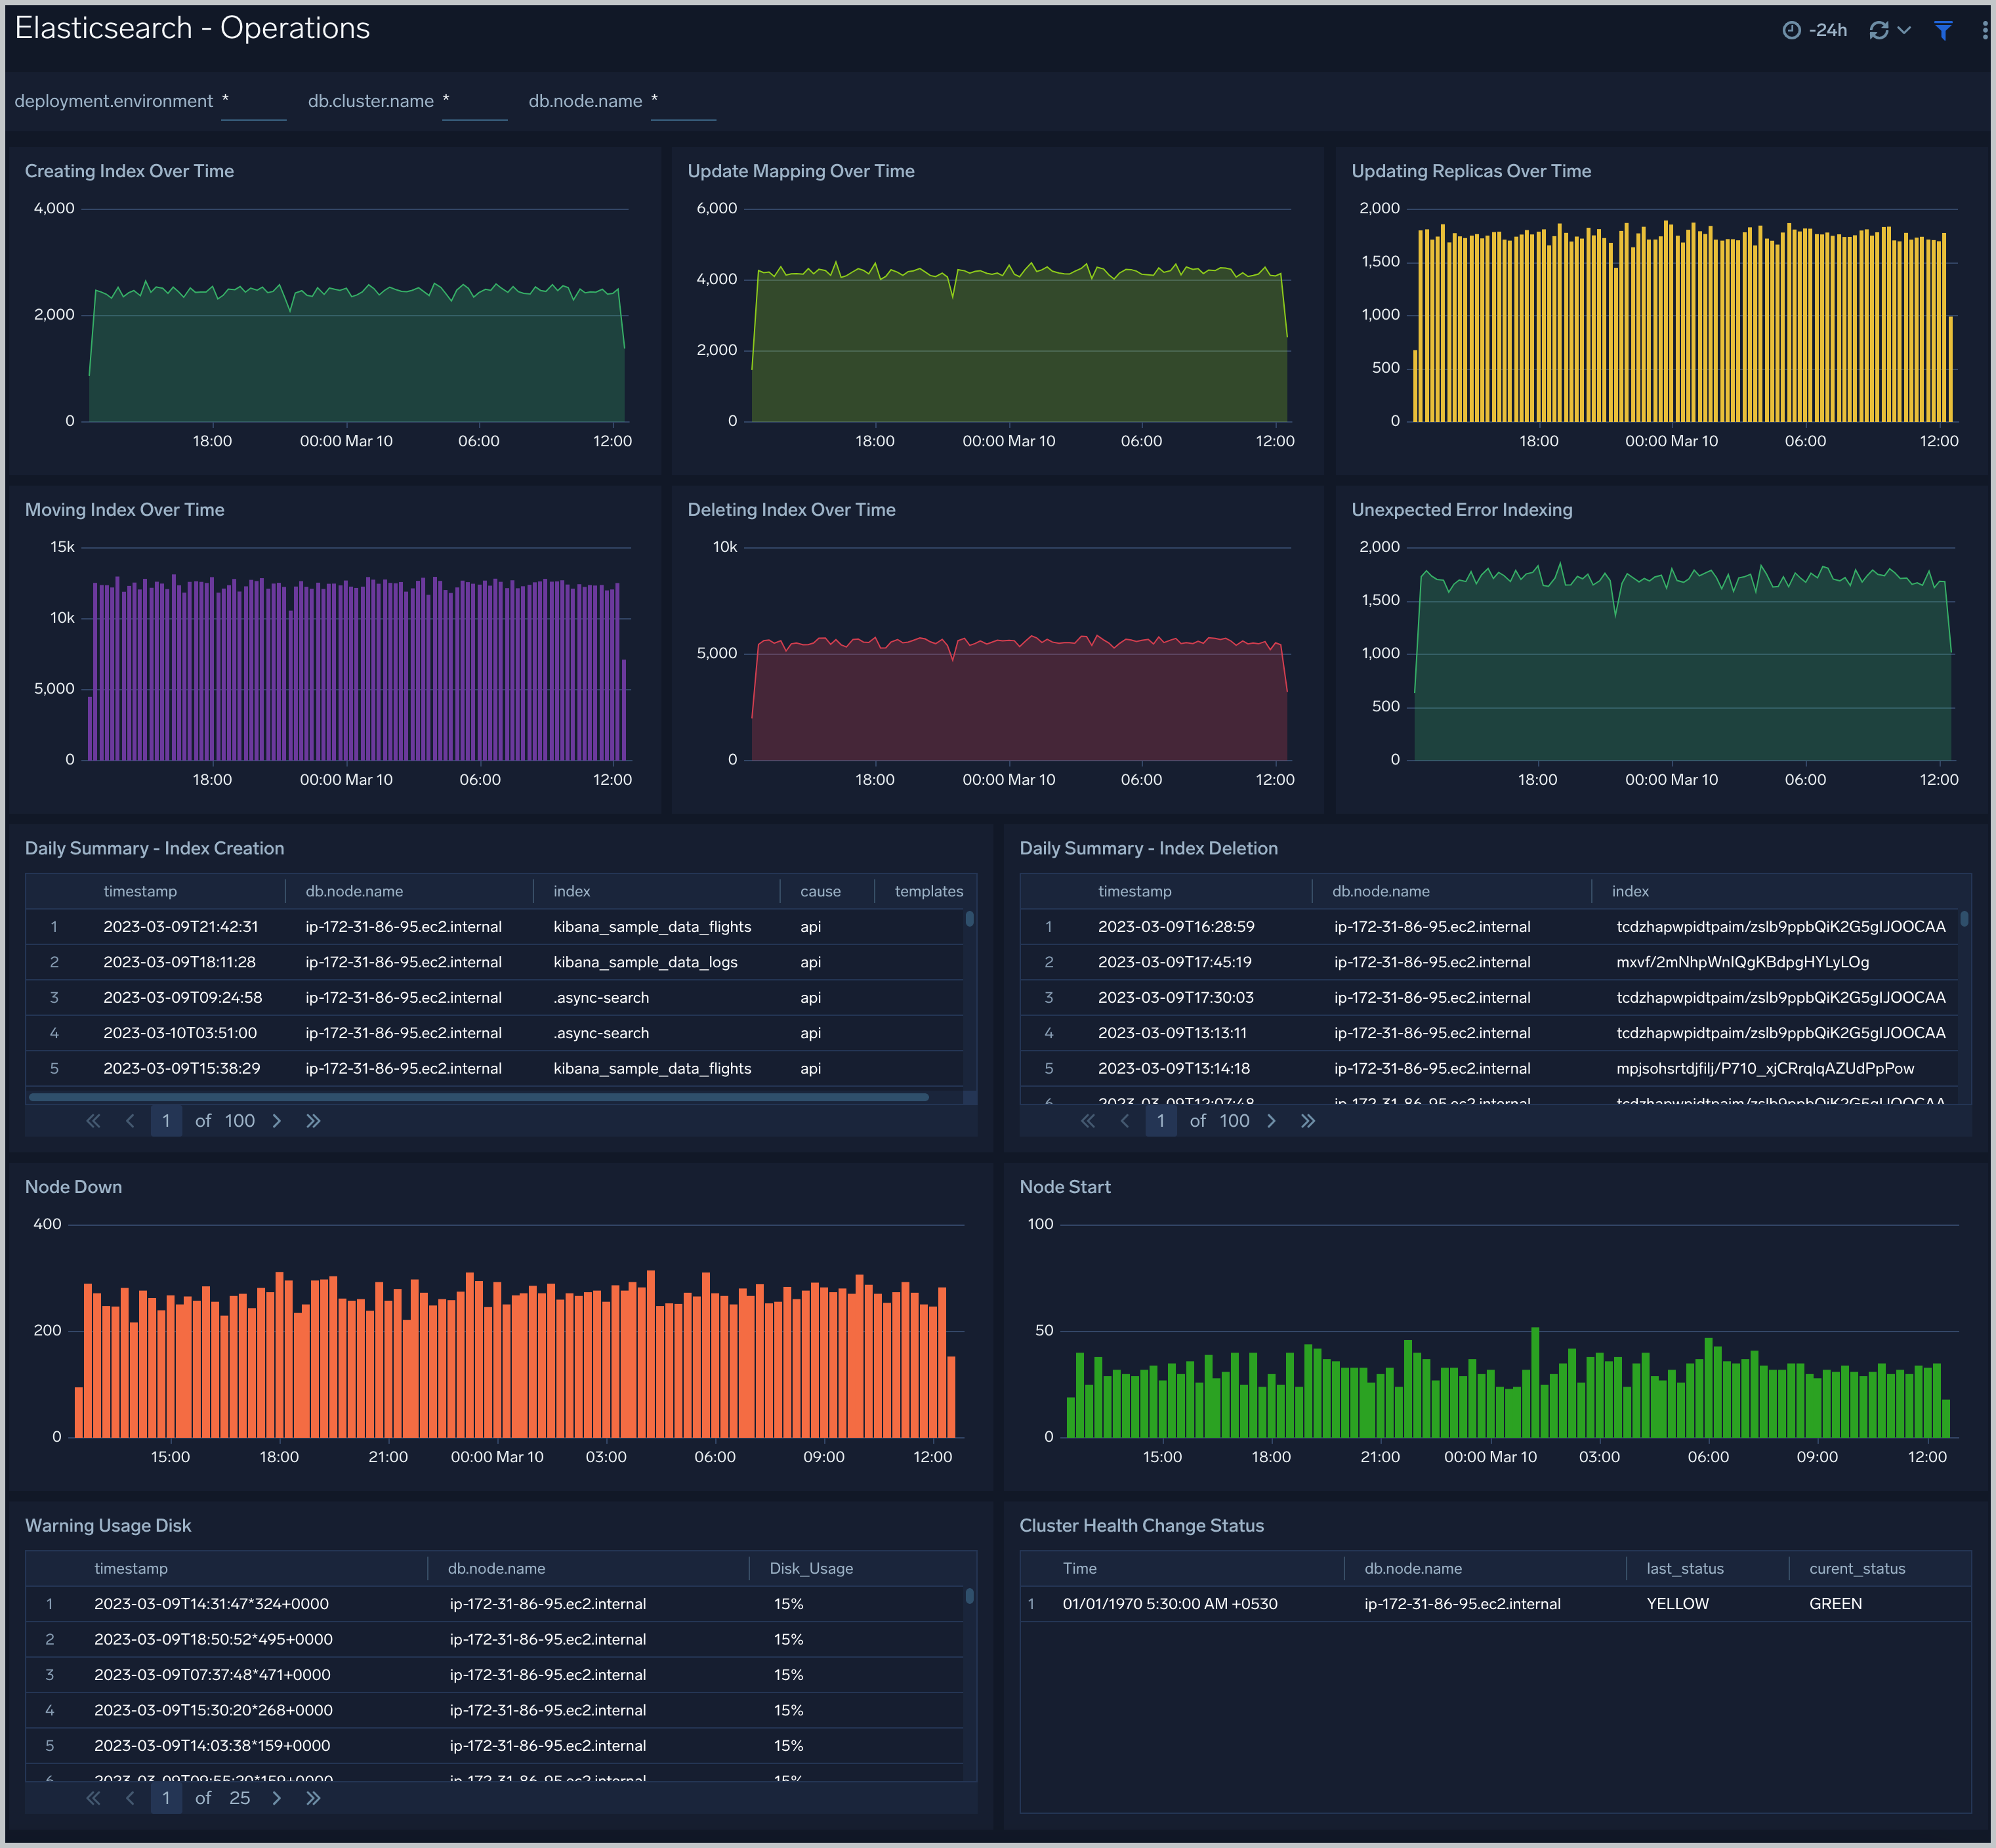The width and height of the screenshot is (1996, 1848).
Task: Sort Index Creation table by cause column
Action: pyautogui.click(x=820, y=891)
